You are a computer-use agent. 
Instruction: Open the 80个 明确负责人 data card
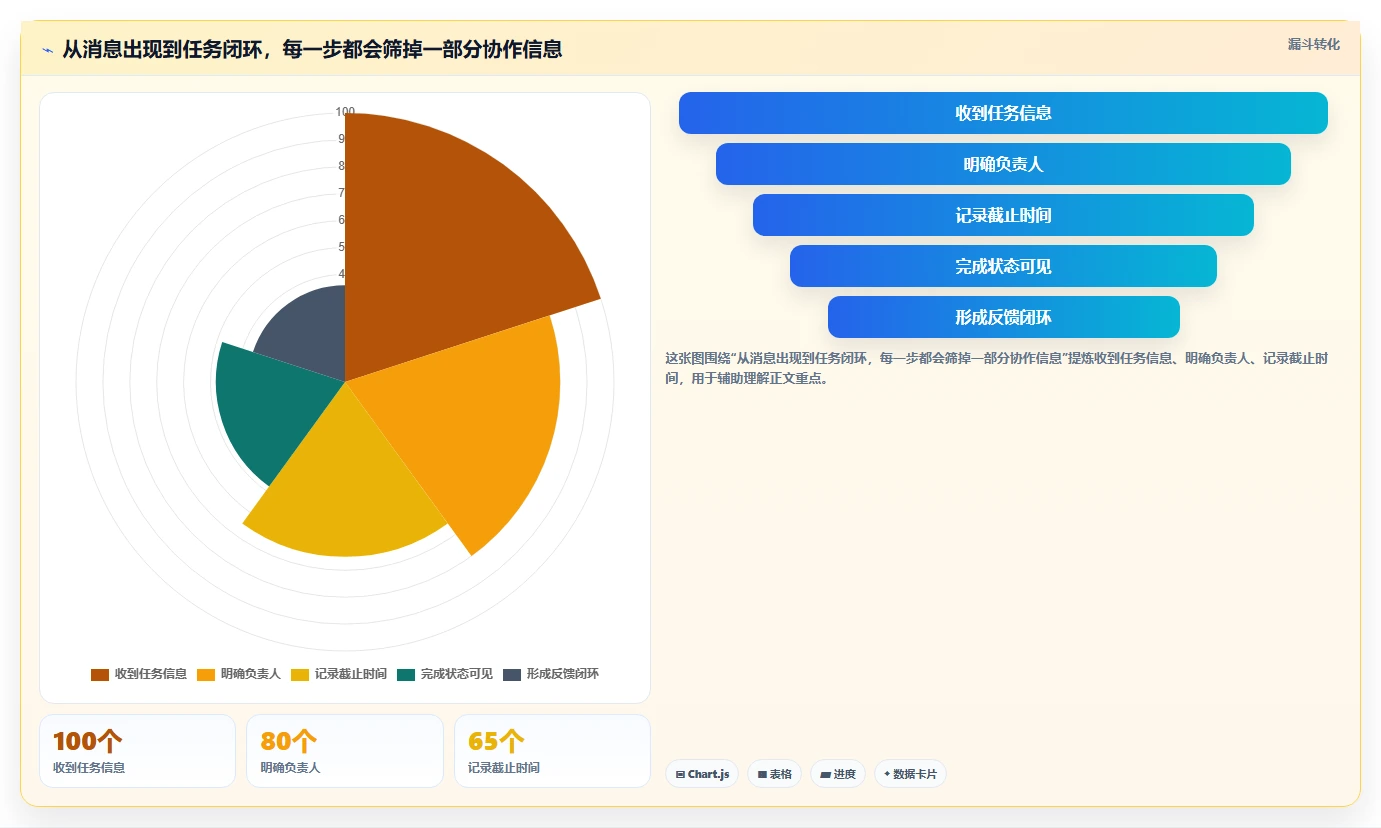[x=345, y=751]
